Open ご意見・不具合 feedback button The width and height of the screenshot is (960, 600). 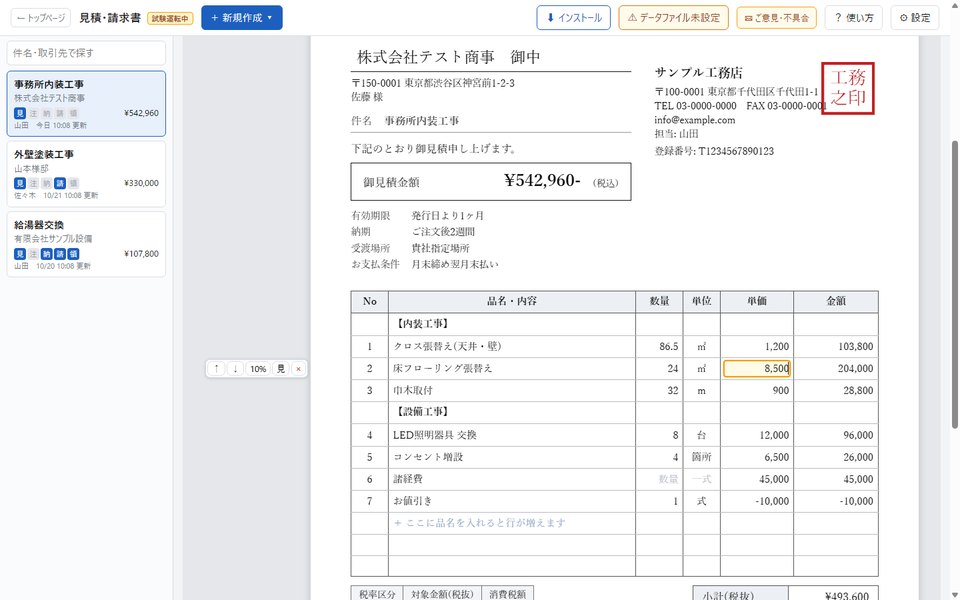[776, 18]
